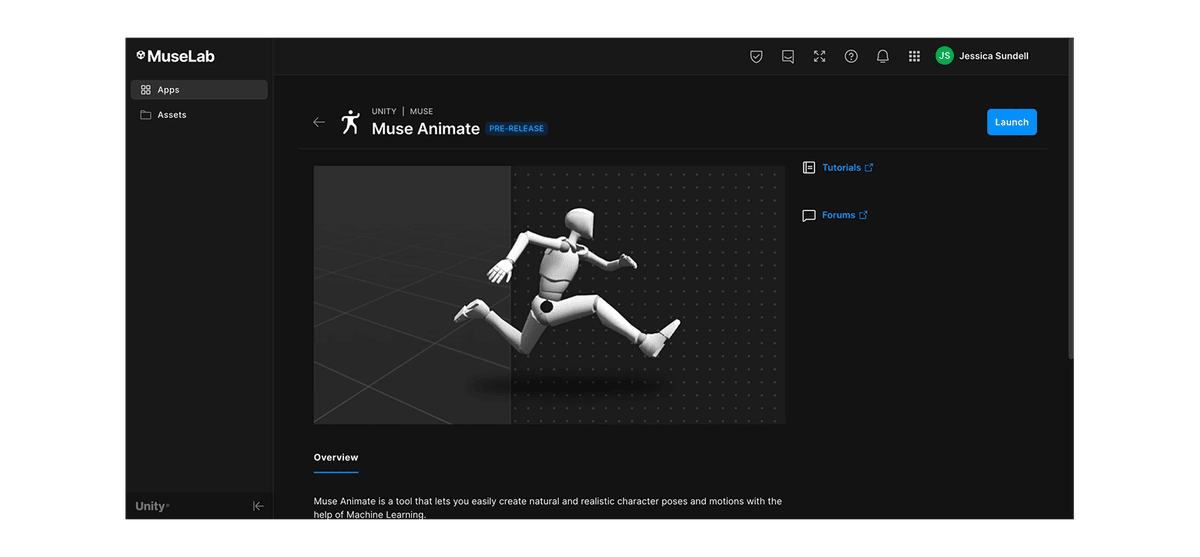1200x557 pixels.
Task: Click the book icon beside Tutorials
Action: [809, 167]
